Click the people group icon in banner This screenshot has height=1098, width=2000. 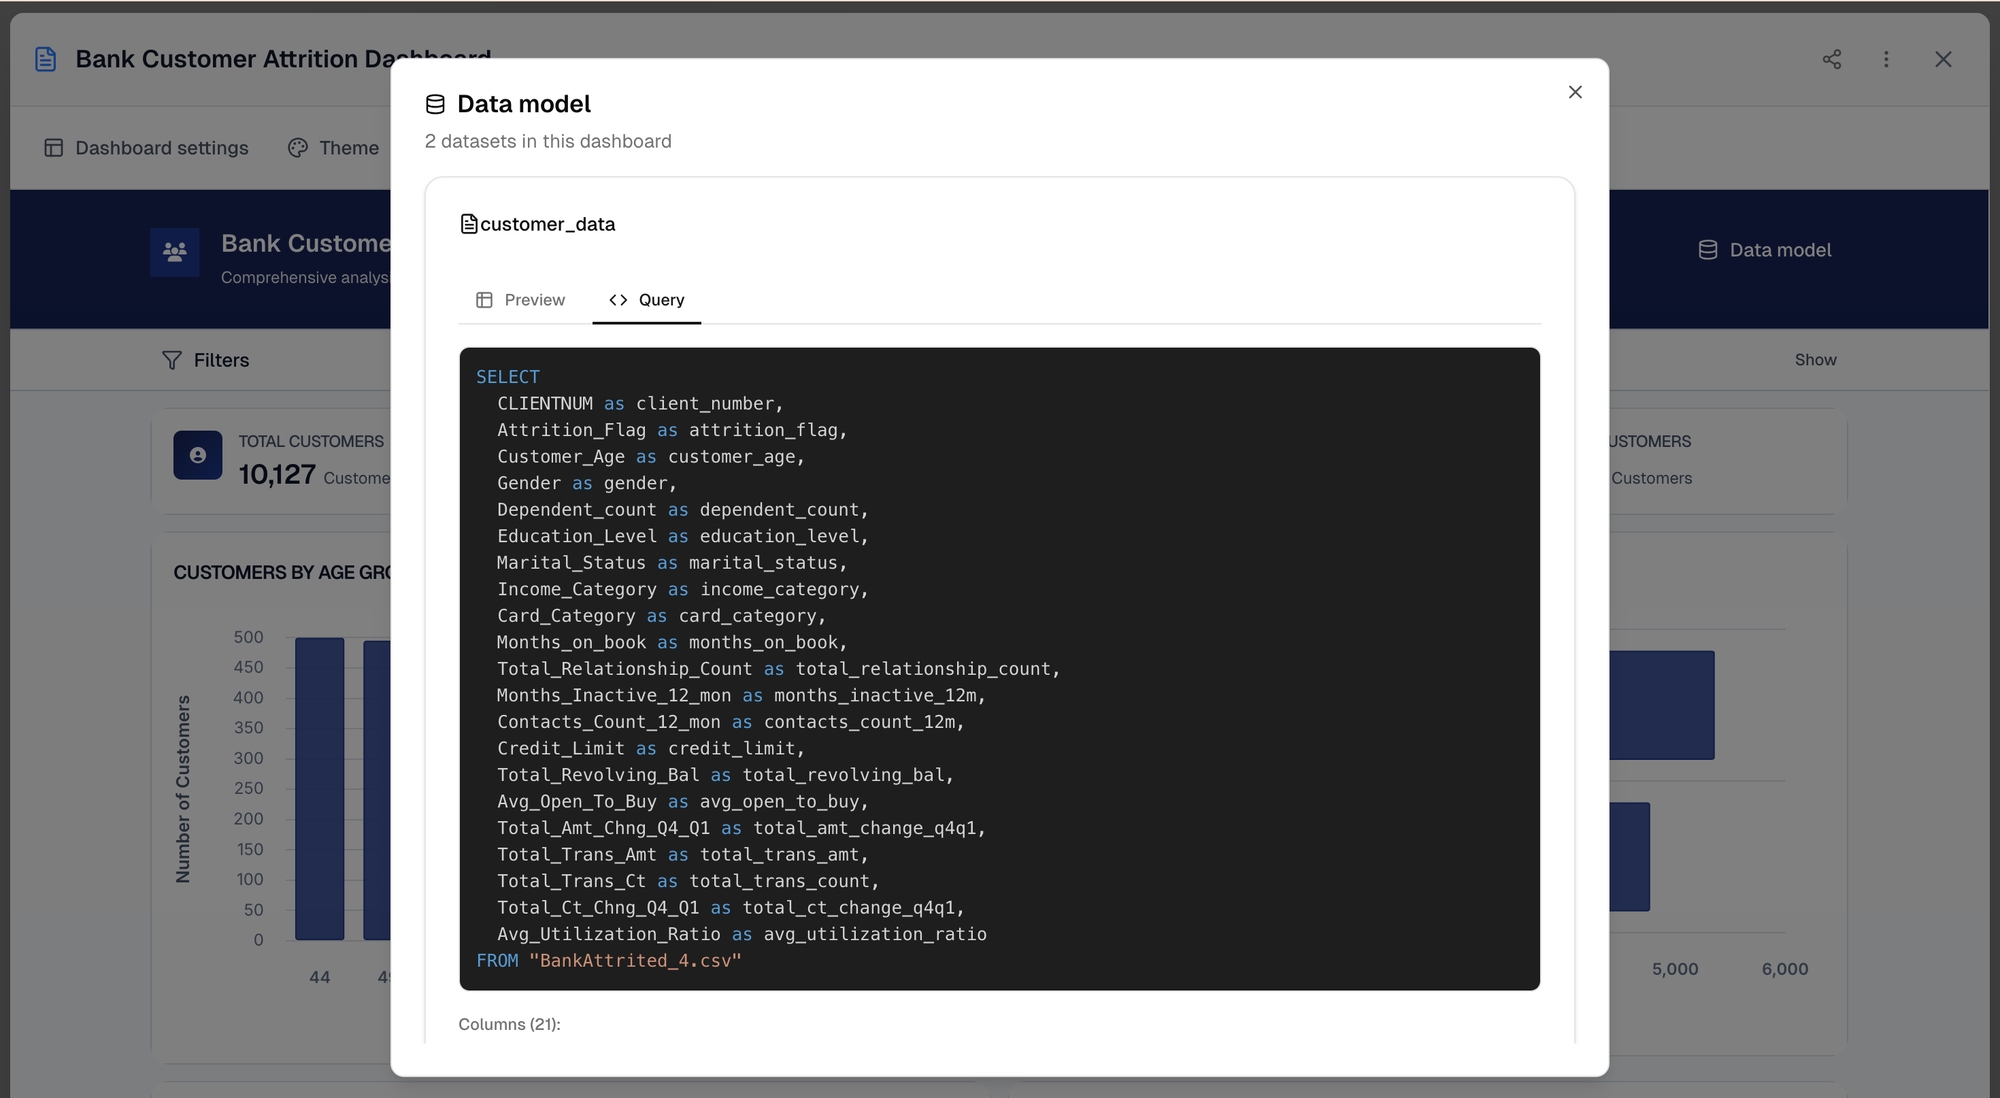click(x=175, y=252)
